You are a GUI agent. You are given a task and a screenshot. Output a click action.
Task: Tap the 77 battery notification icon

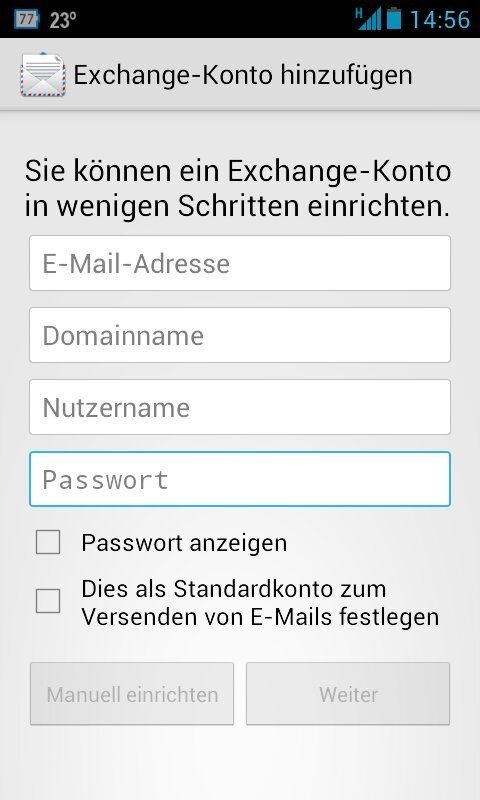[26, 20]
